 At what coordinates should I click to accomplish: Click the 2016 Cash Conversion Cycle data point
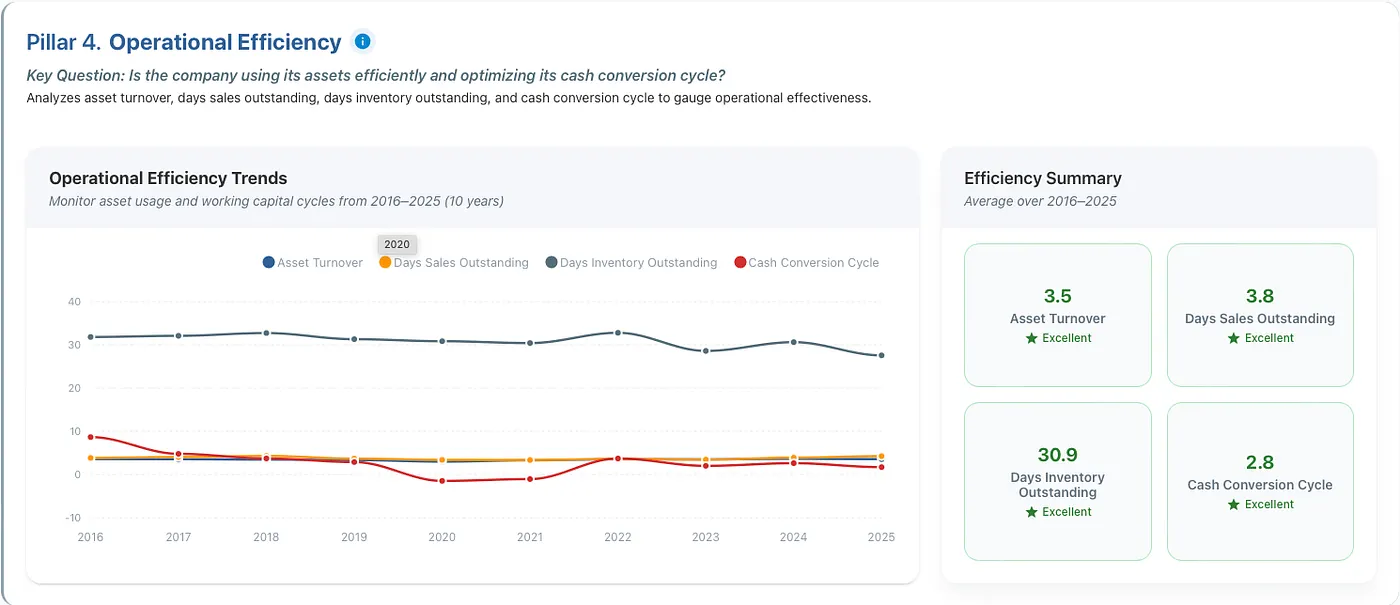[x=91, y=437]
